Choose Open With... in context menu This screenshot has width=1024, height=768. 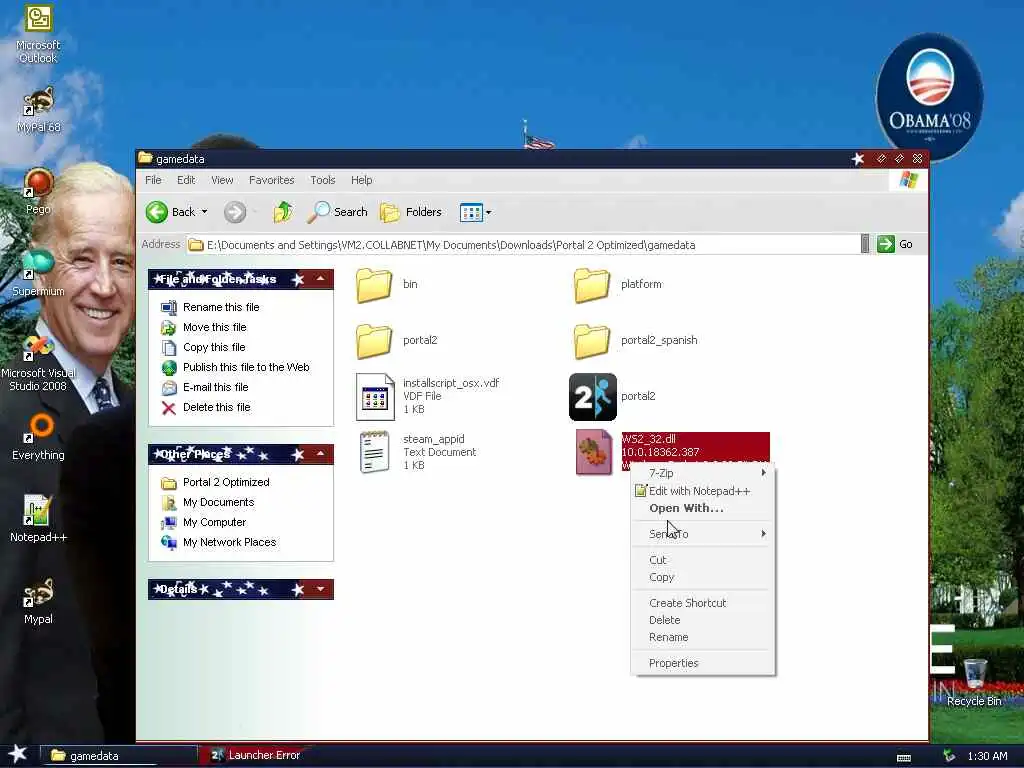pos(703,508)
